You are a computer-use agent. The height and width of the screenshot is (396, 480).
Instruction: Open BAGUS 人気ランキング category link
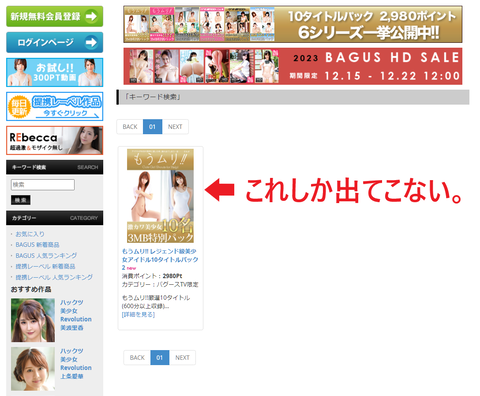point(46,255)
